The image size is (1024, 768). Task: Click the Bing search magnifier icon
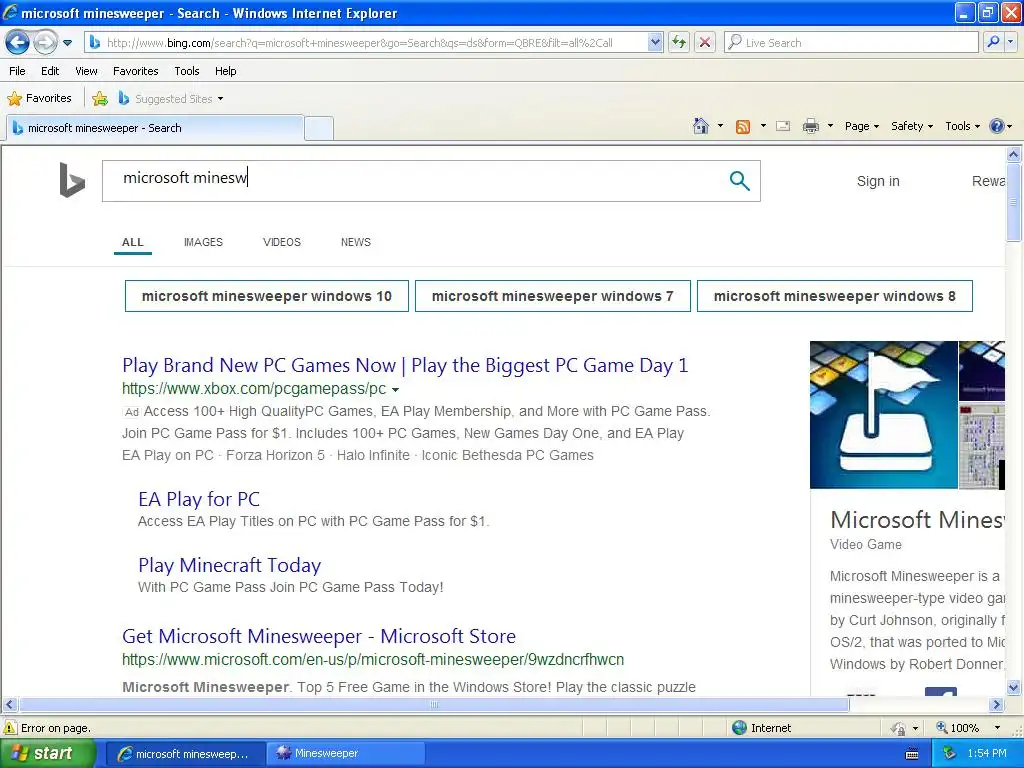739,180
